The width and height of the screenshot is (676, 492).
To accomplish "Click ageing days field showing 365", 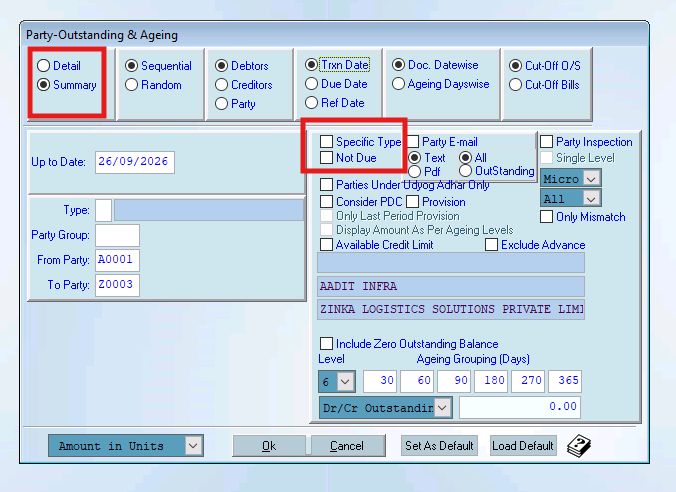I will [565, 381].
